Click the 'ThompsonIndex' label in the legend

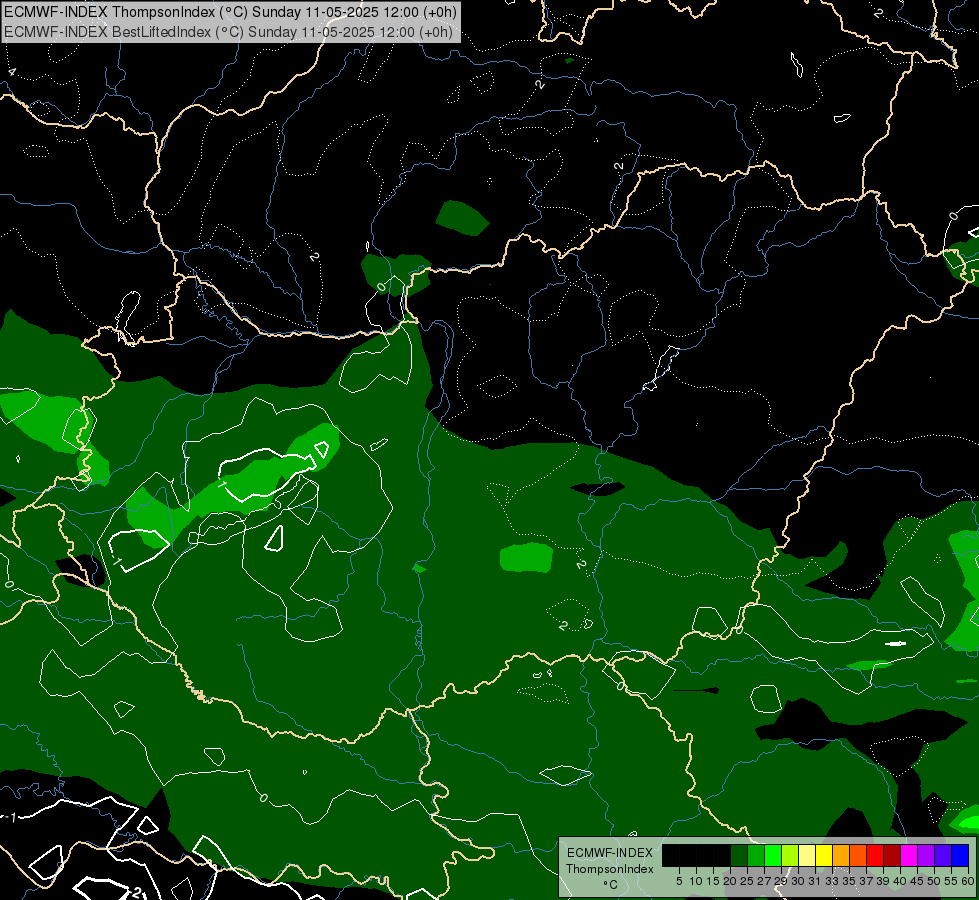coord(610,869)
